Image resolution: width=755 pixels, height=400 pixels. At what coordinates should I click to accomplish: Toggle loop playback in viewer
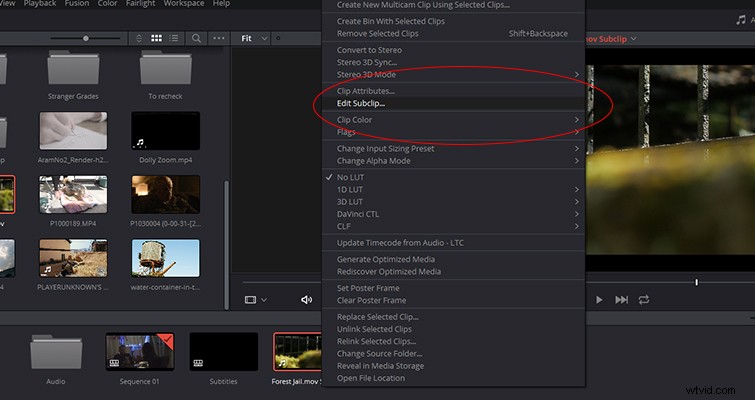pos(644,300)
